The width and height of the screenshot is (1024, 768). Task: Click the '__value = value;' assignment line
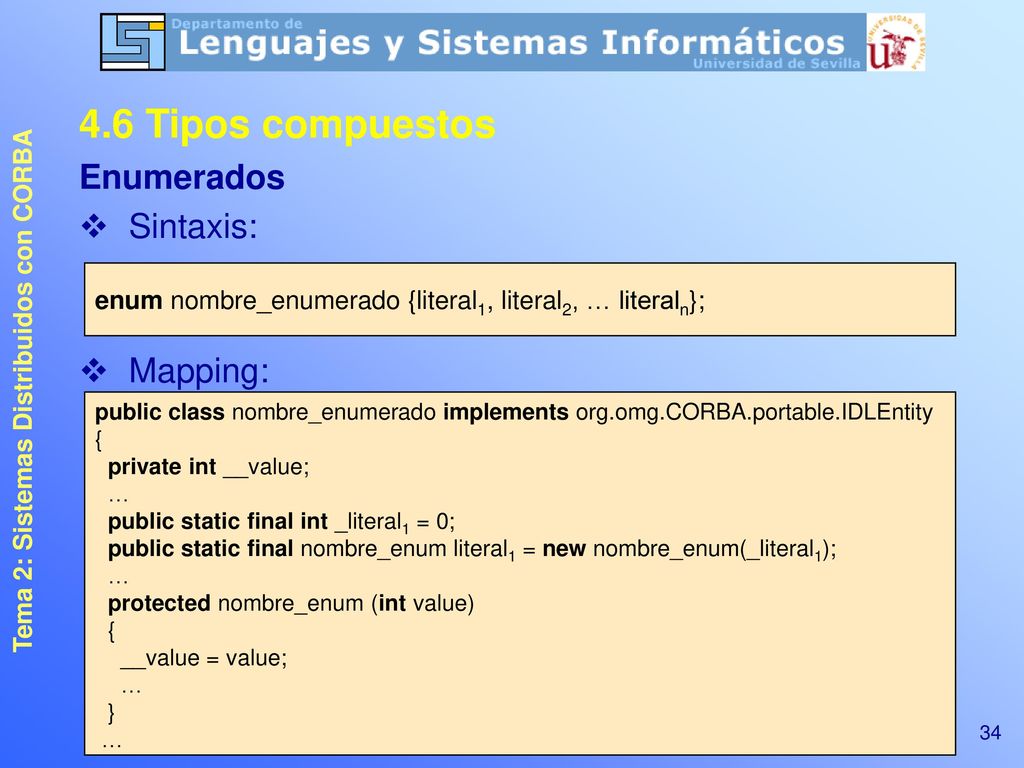(204, 658)
